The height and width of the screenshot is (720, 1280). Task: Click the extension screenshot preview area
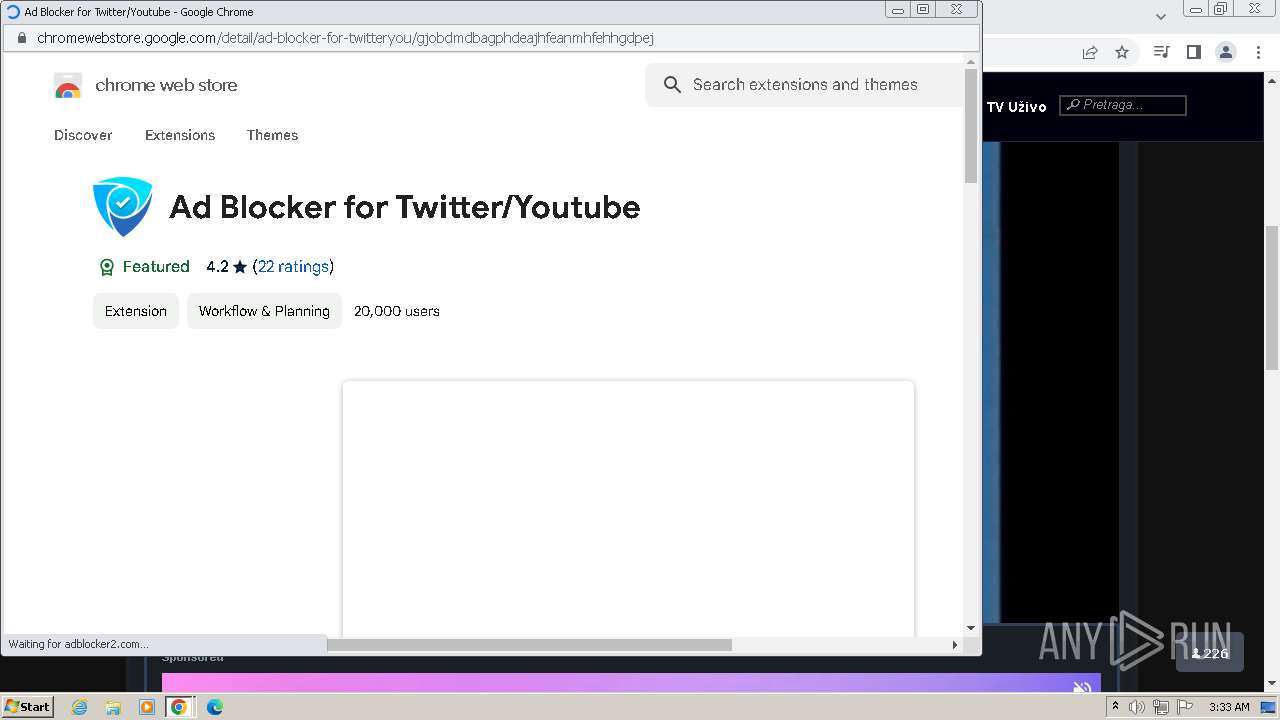click(x=628, y=508)
